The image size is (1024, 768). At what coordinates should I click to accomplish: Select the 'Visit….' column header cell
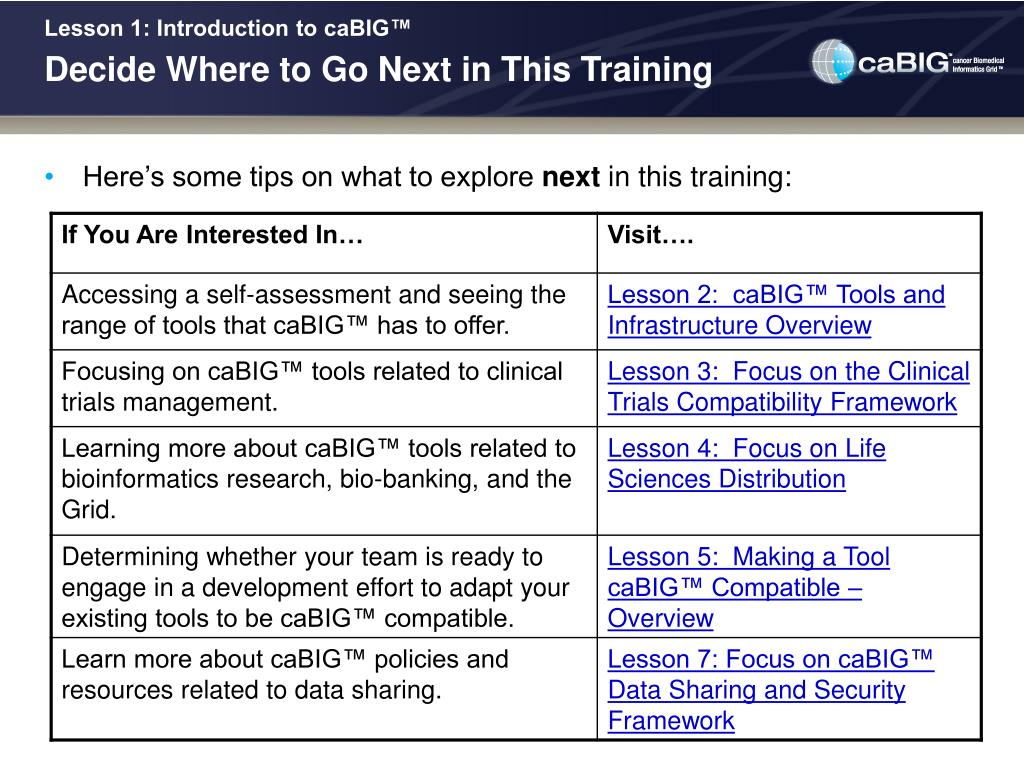point(789,243)
